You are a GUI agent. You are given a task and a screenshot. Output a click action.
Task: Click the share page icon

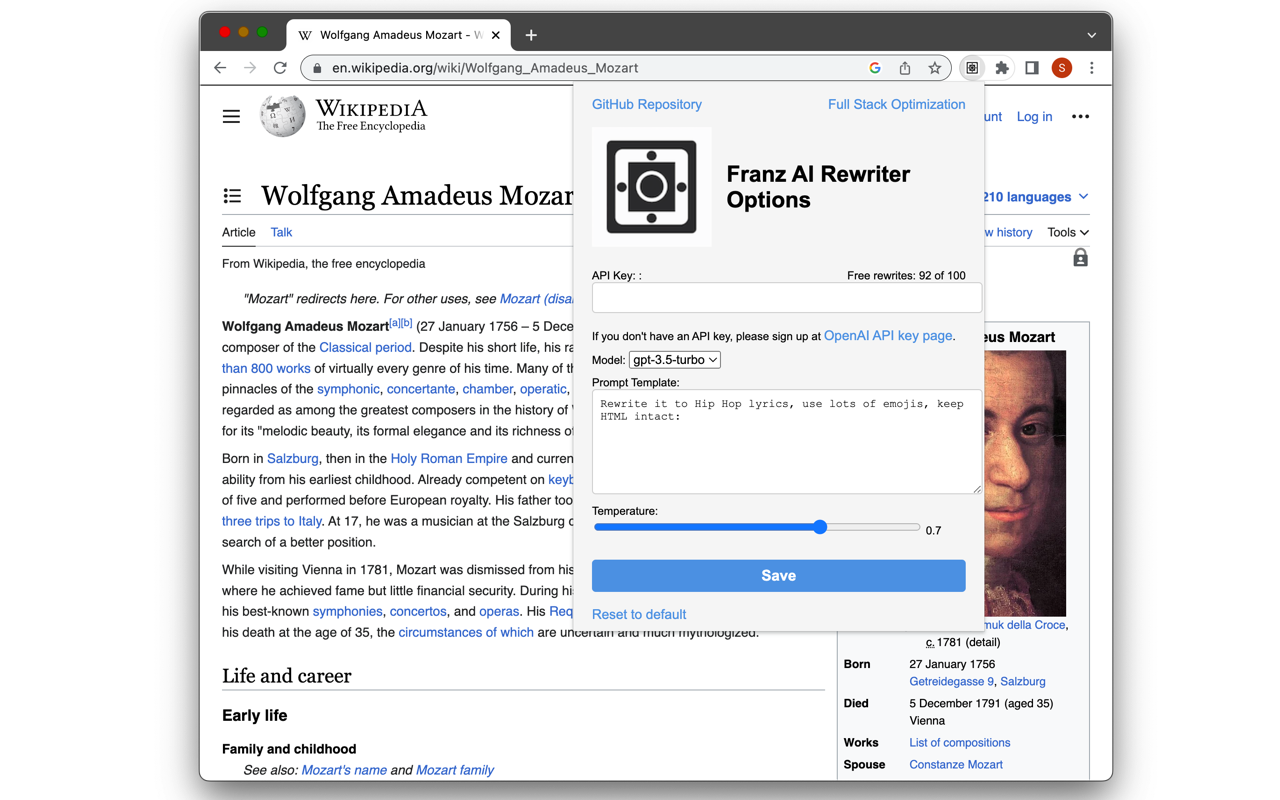905,68
